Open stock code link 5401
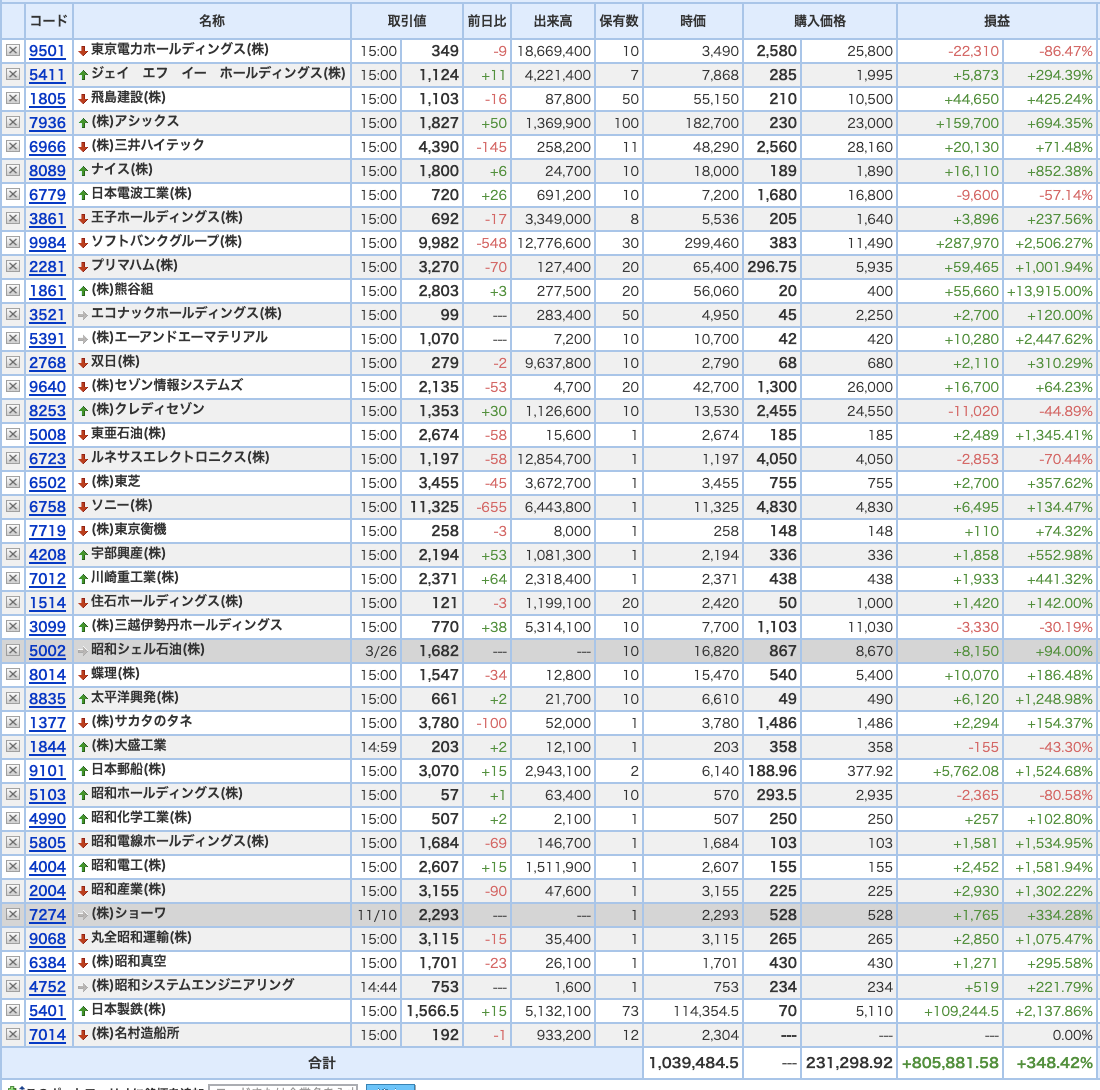This screenshot has height=1090, width=1100. point(47,1011)
